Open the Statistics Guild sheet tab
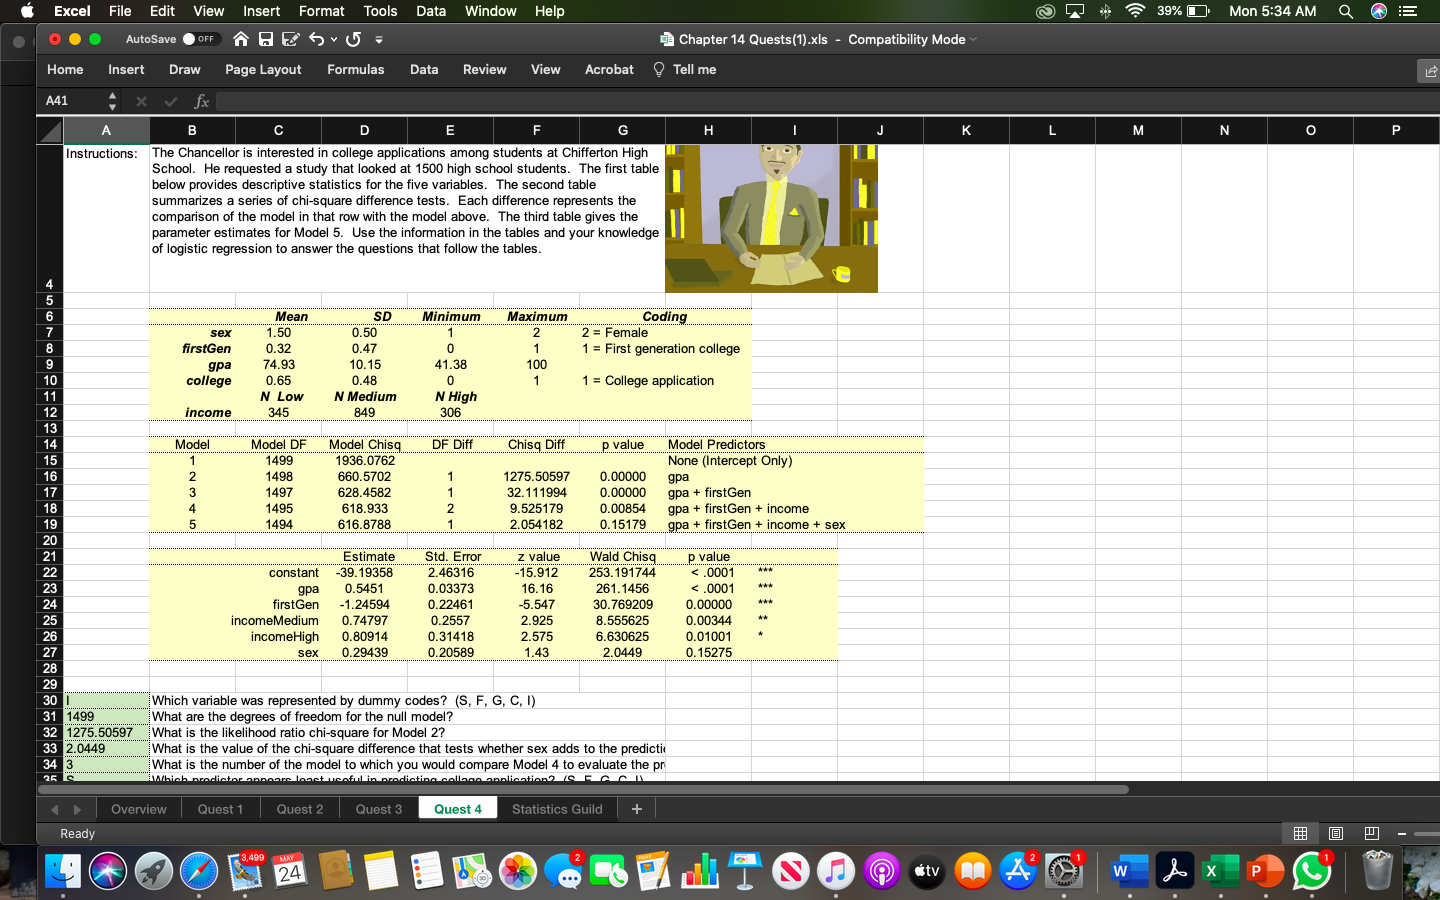Viewport: 1440px width, 900px height. pos(557,809)
